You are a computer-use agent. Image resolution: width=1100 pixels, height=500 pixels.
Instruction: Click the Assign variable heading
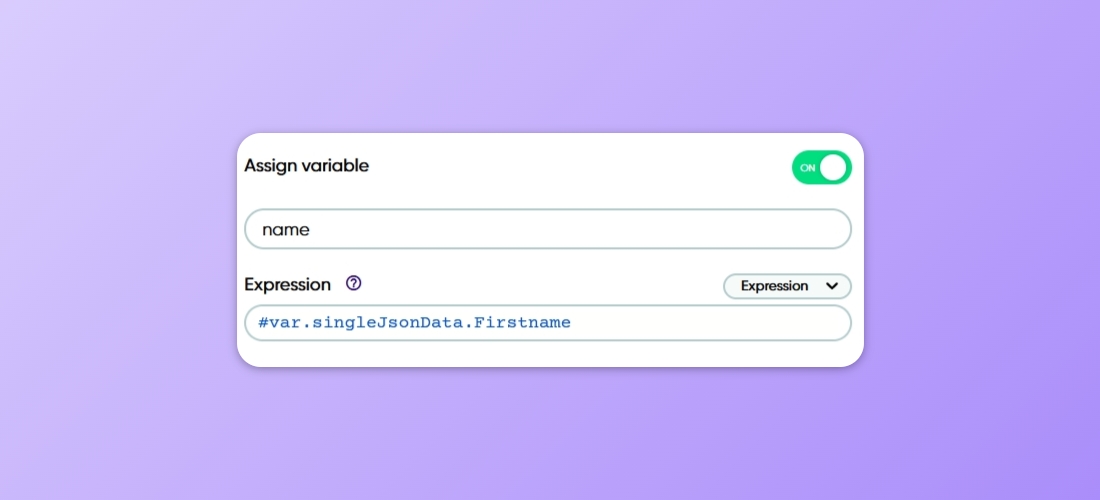(306, 166)
